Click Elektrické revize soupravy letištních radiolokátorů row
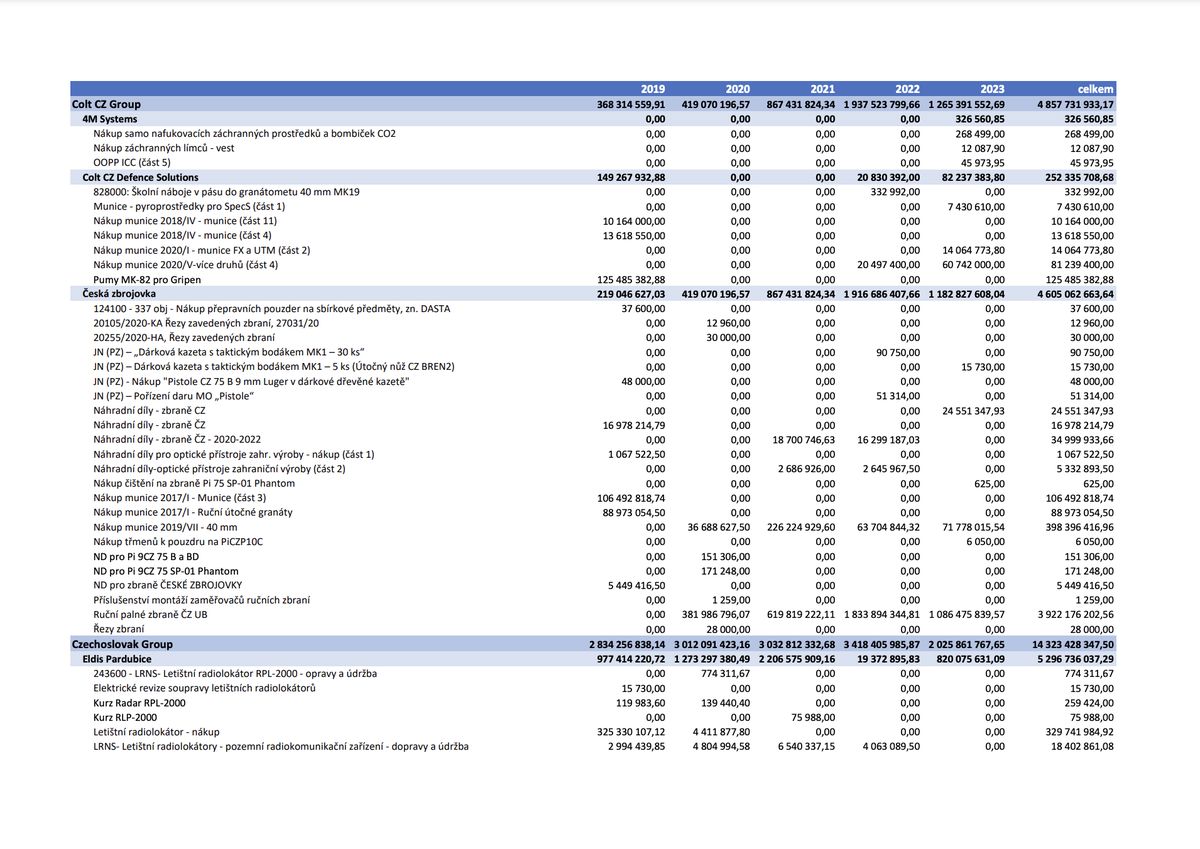This screenshot has height=849, width=1200. coord(593,688)
